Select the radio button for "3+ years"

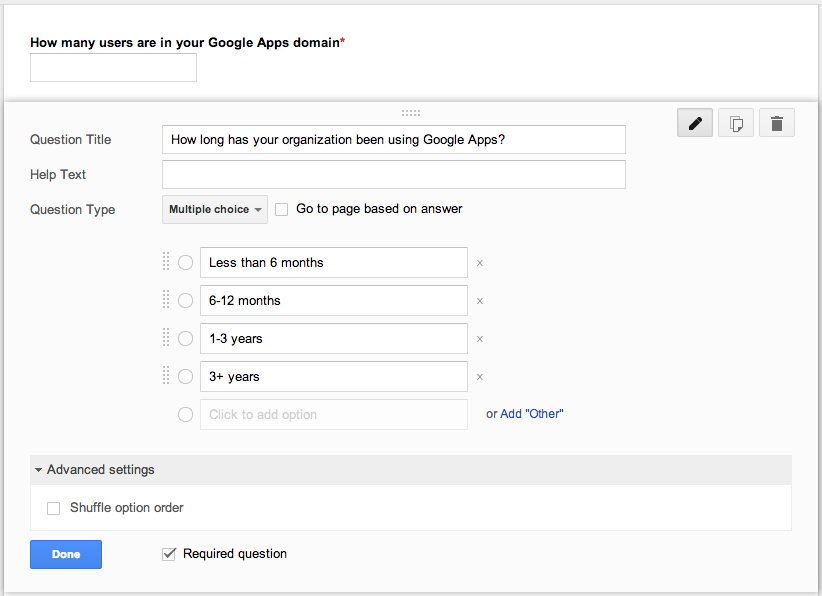pyautogui.click(x=185, y=377)
